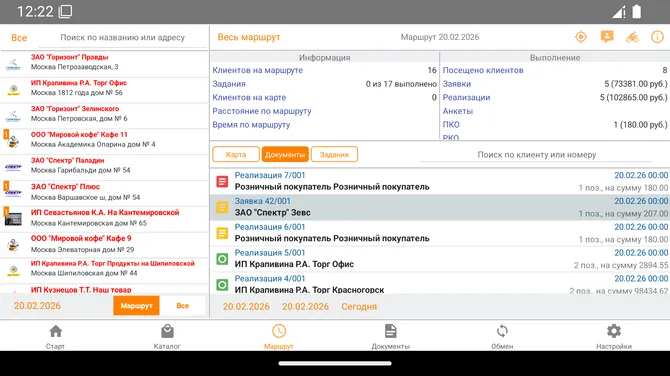The height and width of the screenshot is (376, 670).
Task: Select the Маршрут clock icon
Action: (279, 331)
